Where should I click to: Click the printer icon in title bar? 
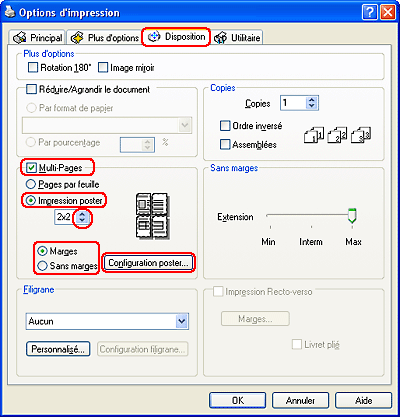tap(10, 13)
